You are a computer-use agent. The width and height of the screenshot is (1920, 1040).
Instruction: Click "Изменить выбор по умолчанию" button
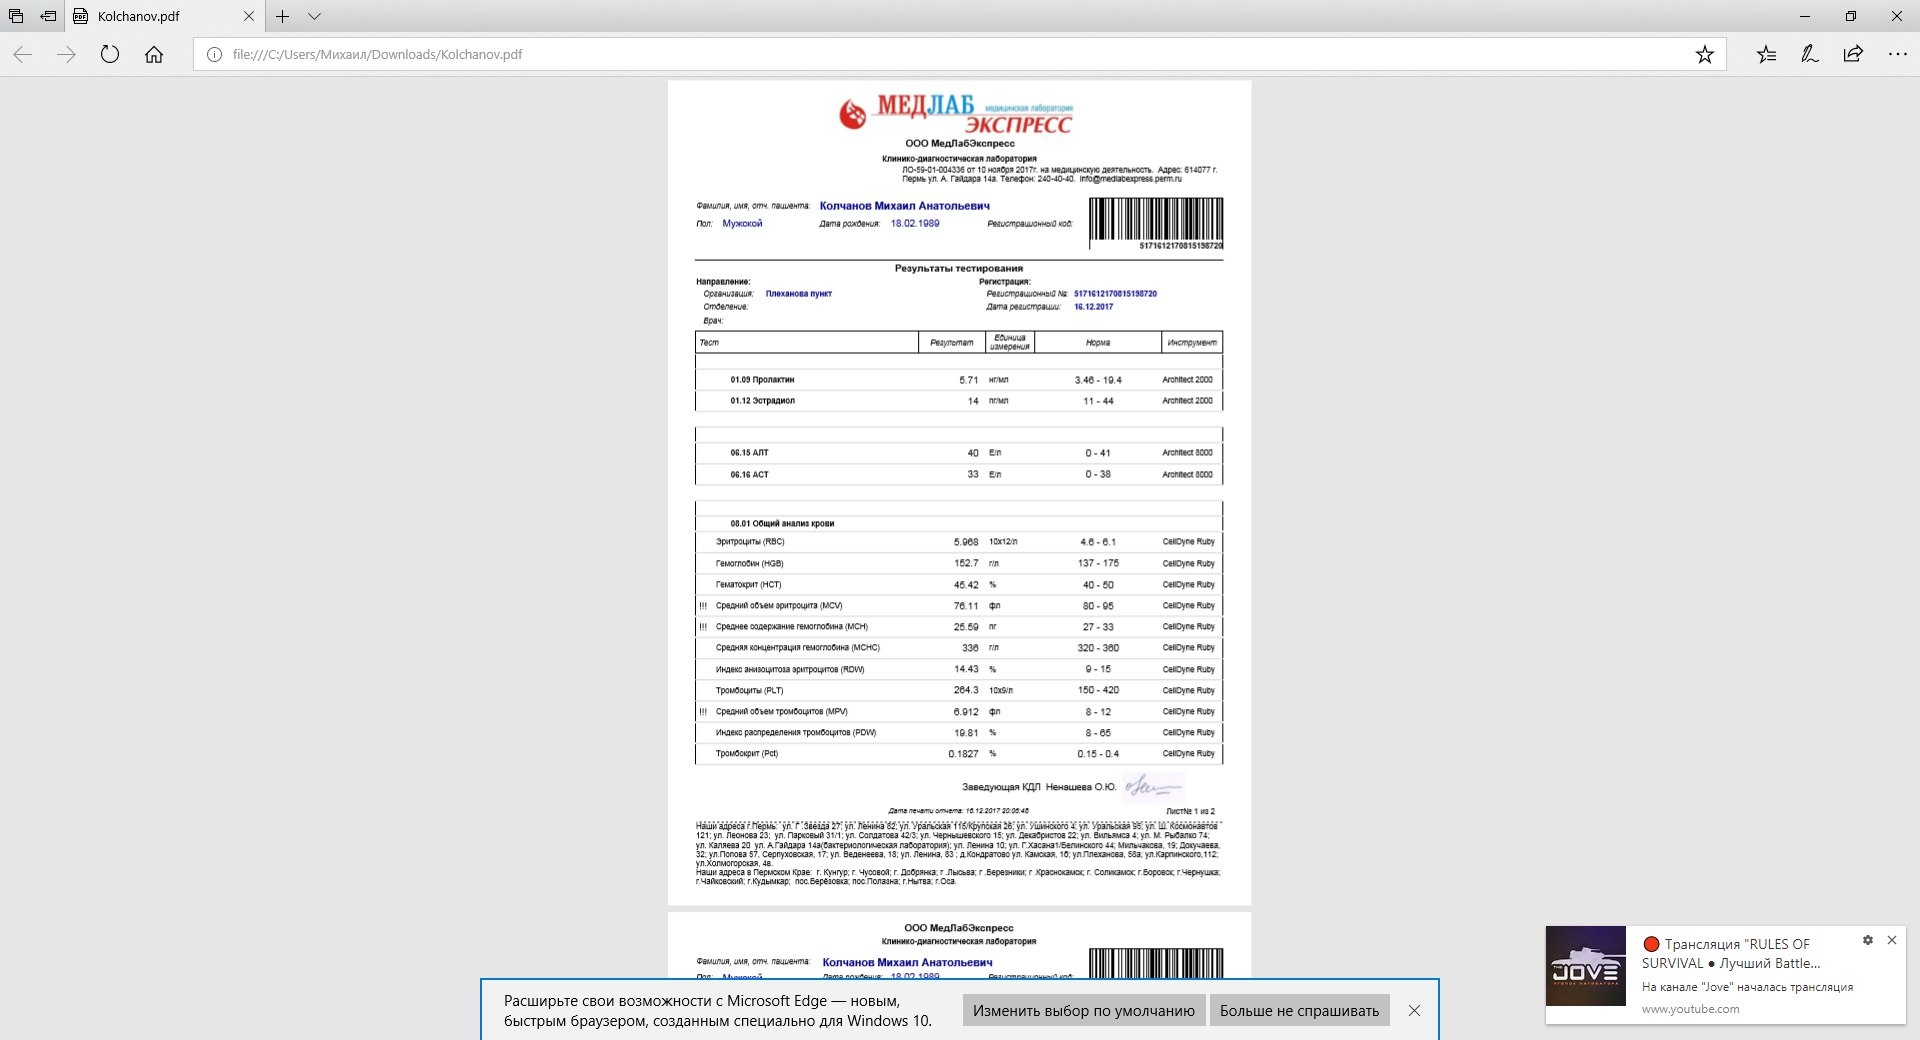coord(1083,1011)
